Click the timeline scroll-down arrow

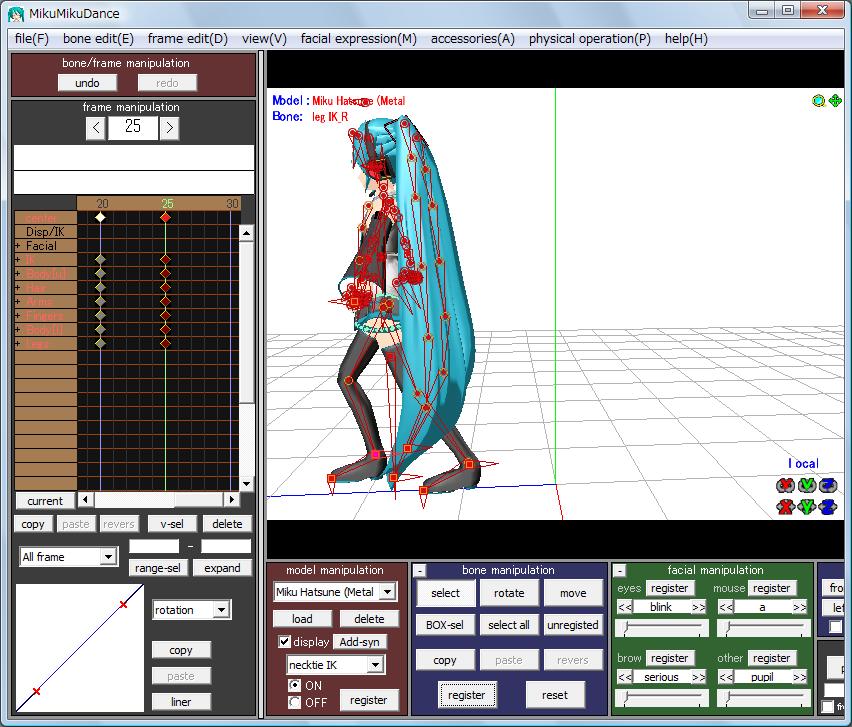(246, 484)
